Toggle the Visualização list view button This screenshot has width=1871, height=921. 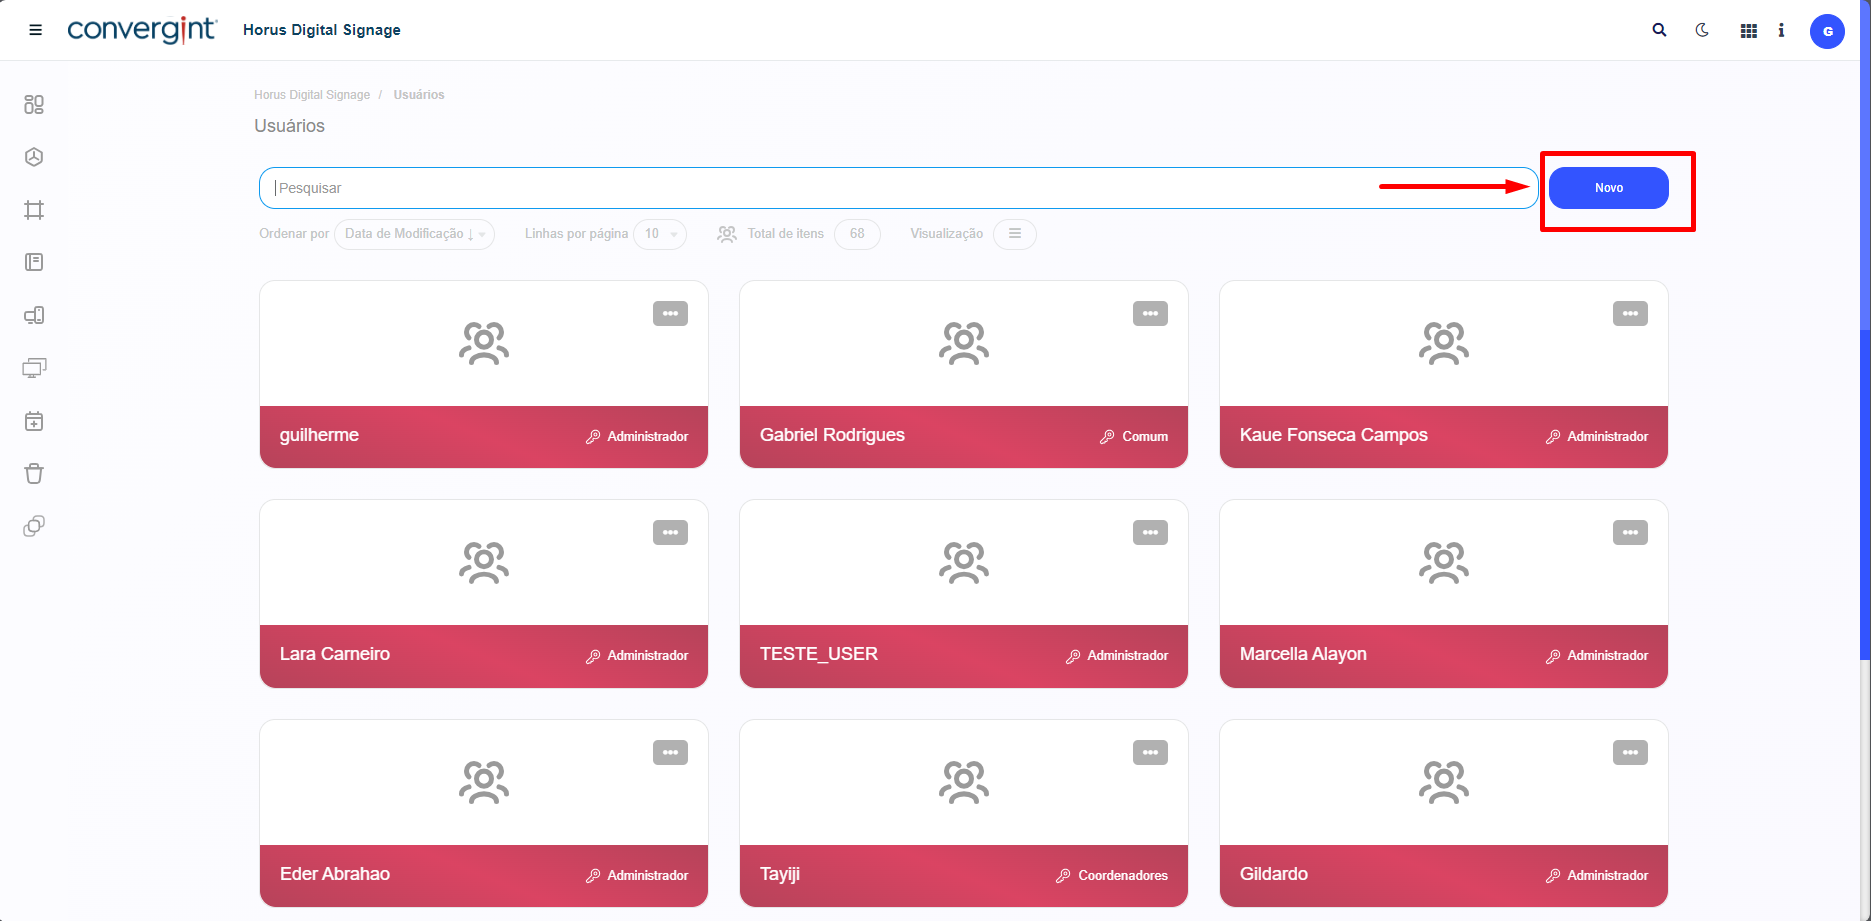(1014, 234)
